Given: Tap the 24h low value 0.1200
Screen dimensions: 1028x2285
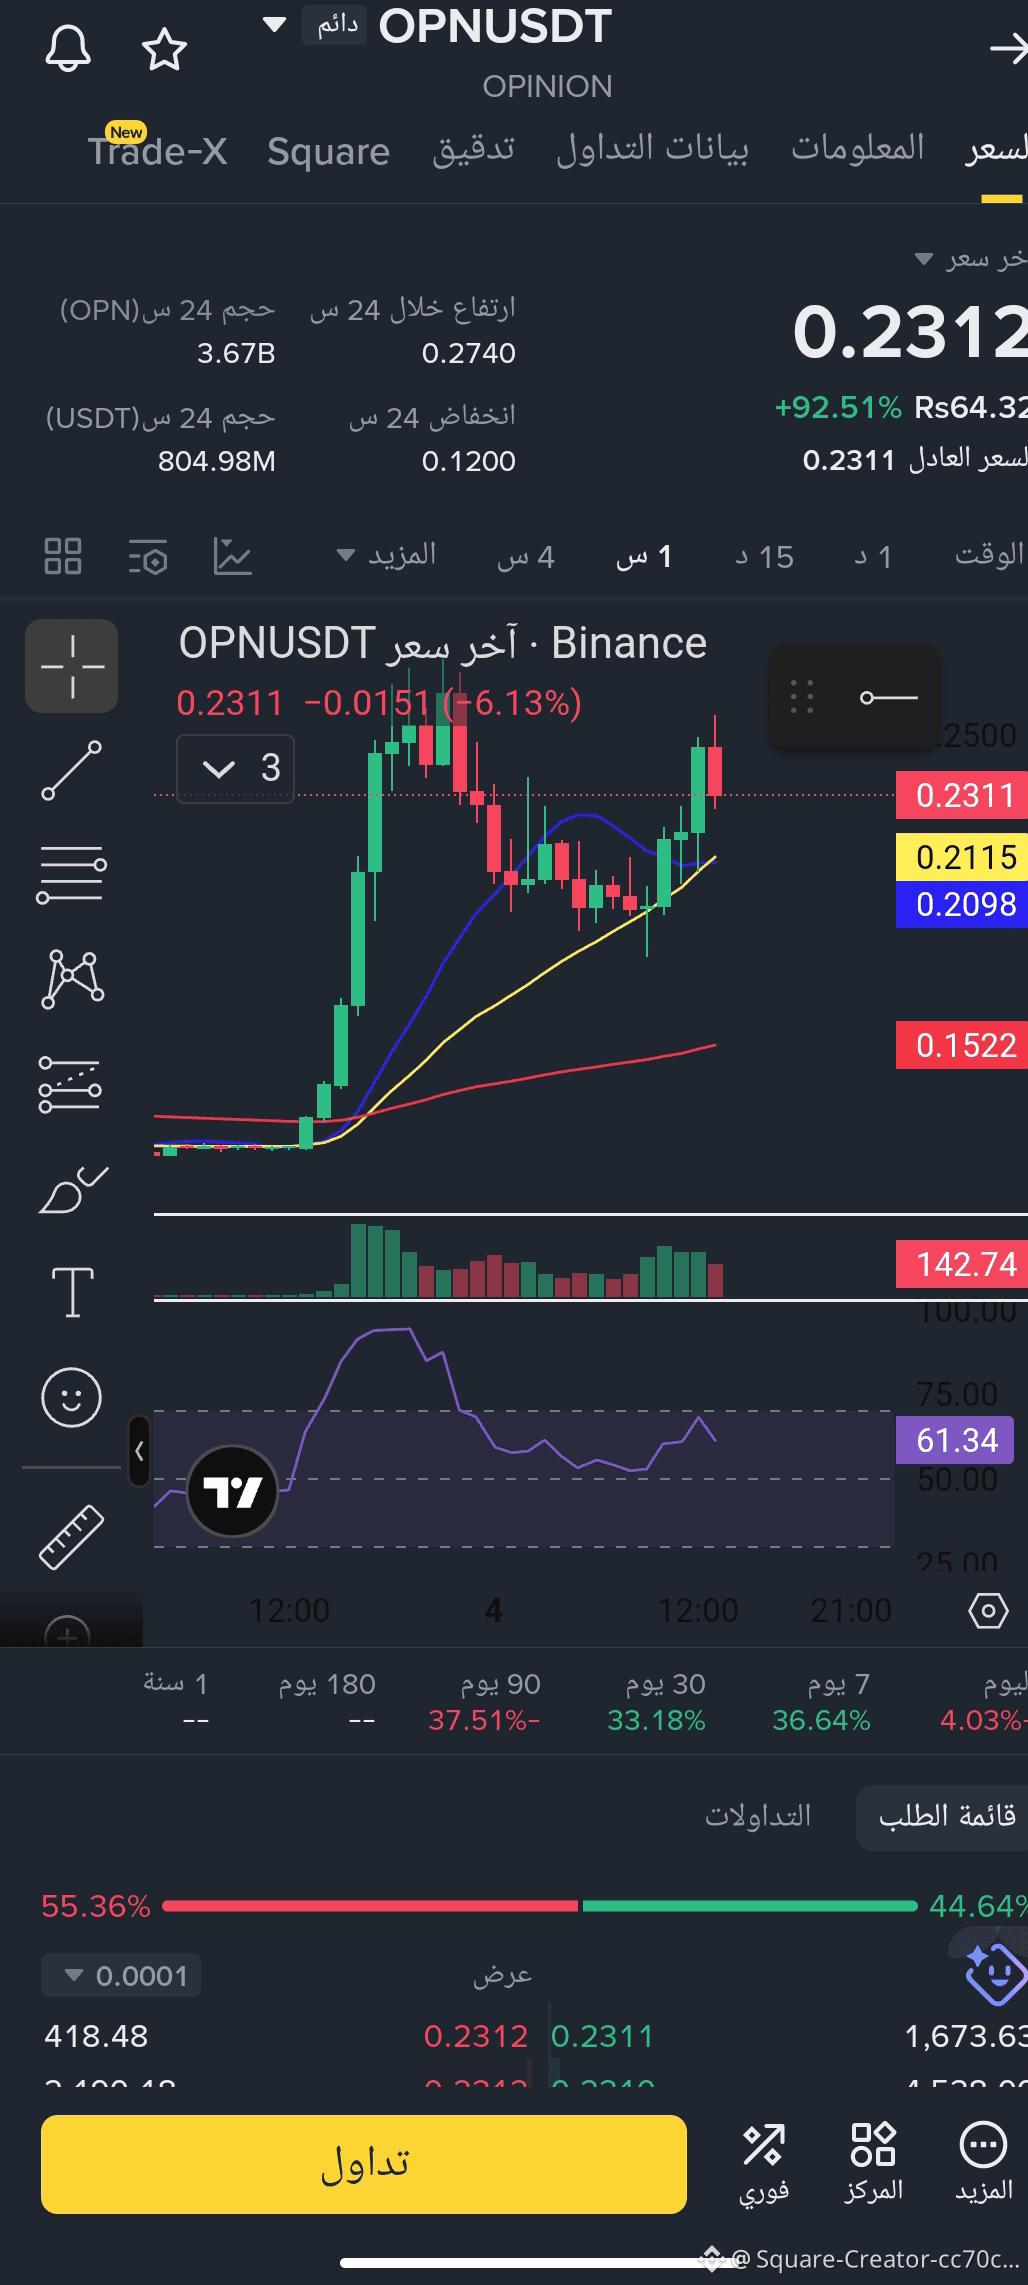Looking at the screenshot, I should pos(468,461).
